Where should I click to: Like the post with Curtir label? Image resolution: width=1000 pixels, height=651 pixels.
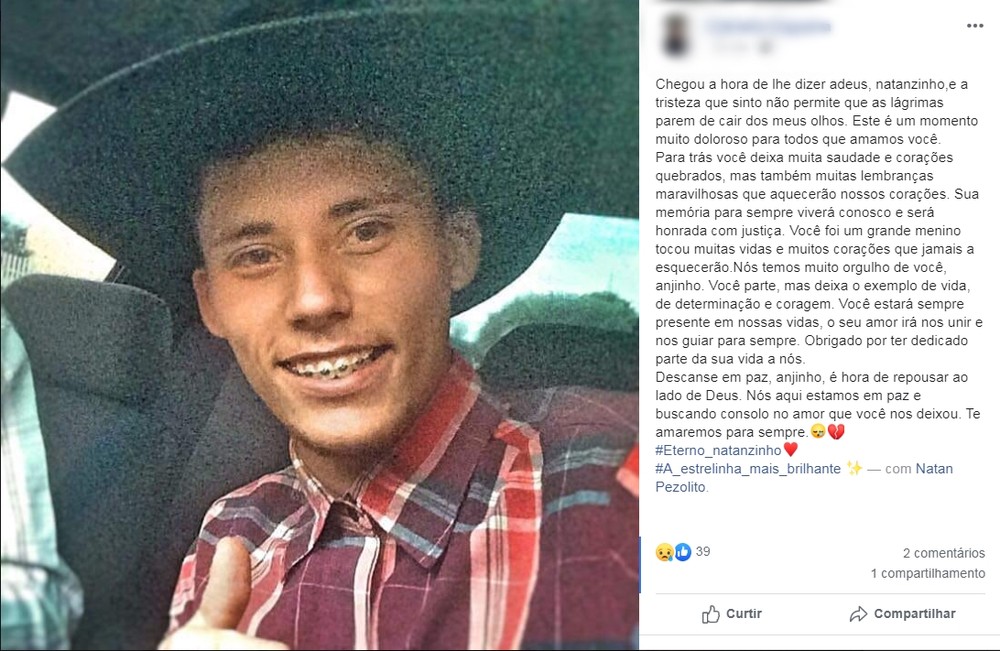point(744,613)
